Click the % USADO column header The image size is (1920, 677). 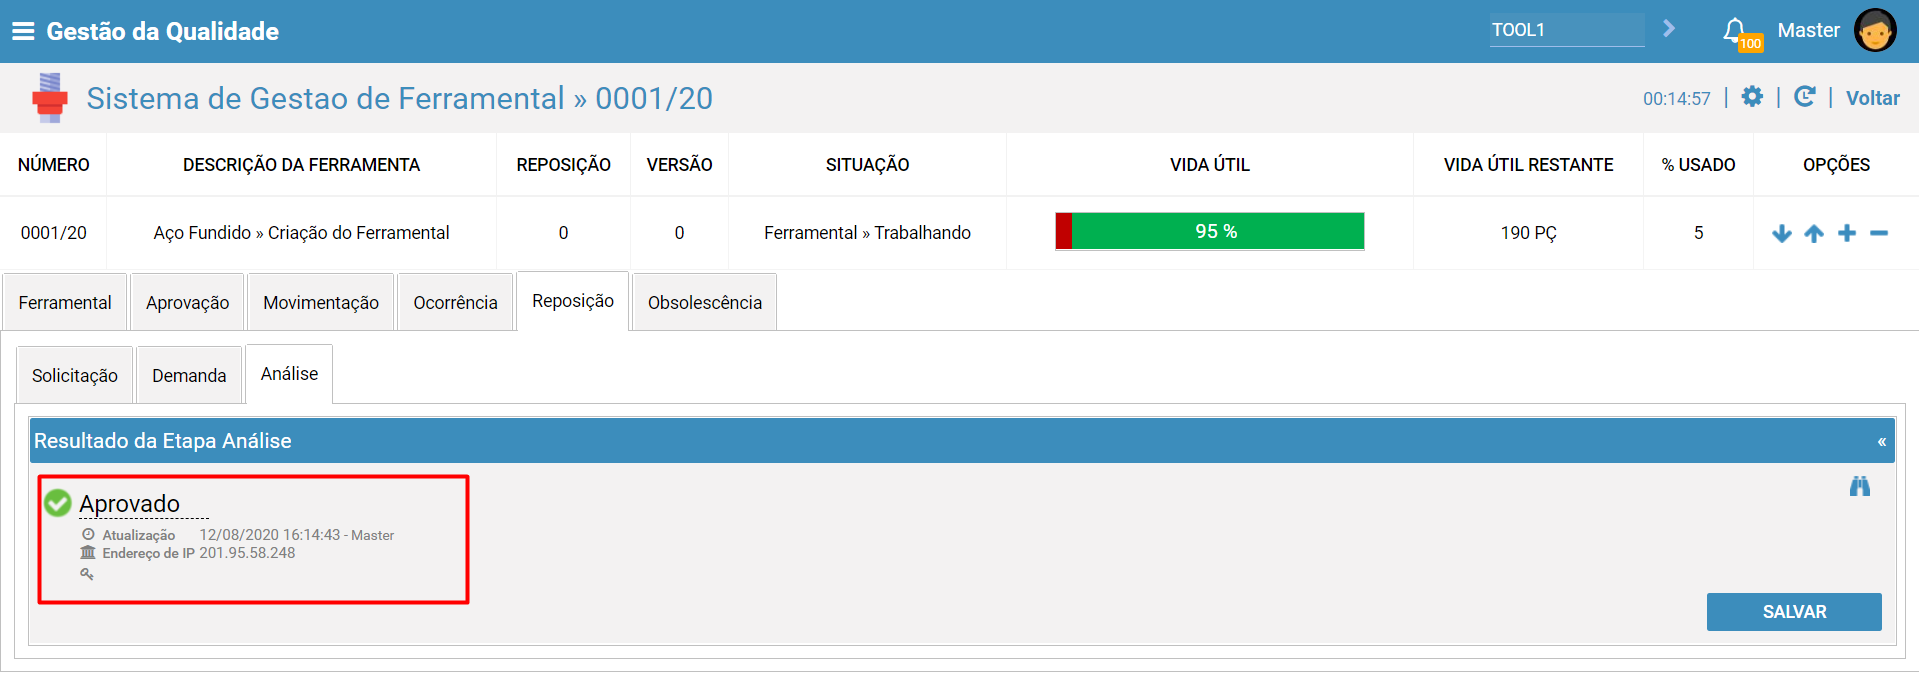point(1698,165)
